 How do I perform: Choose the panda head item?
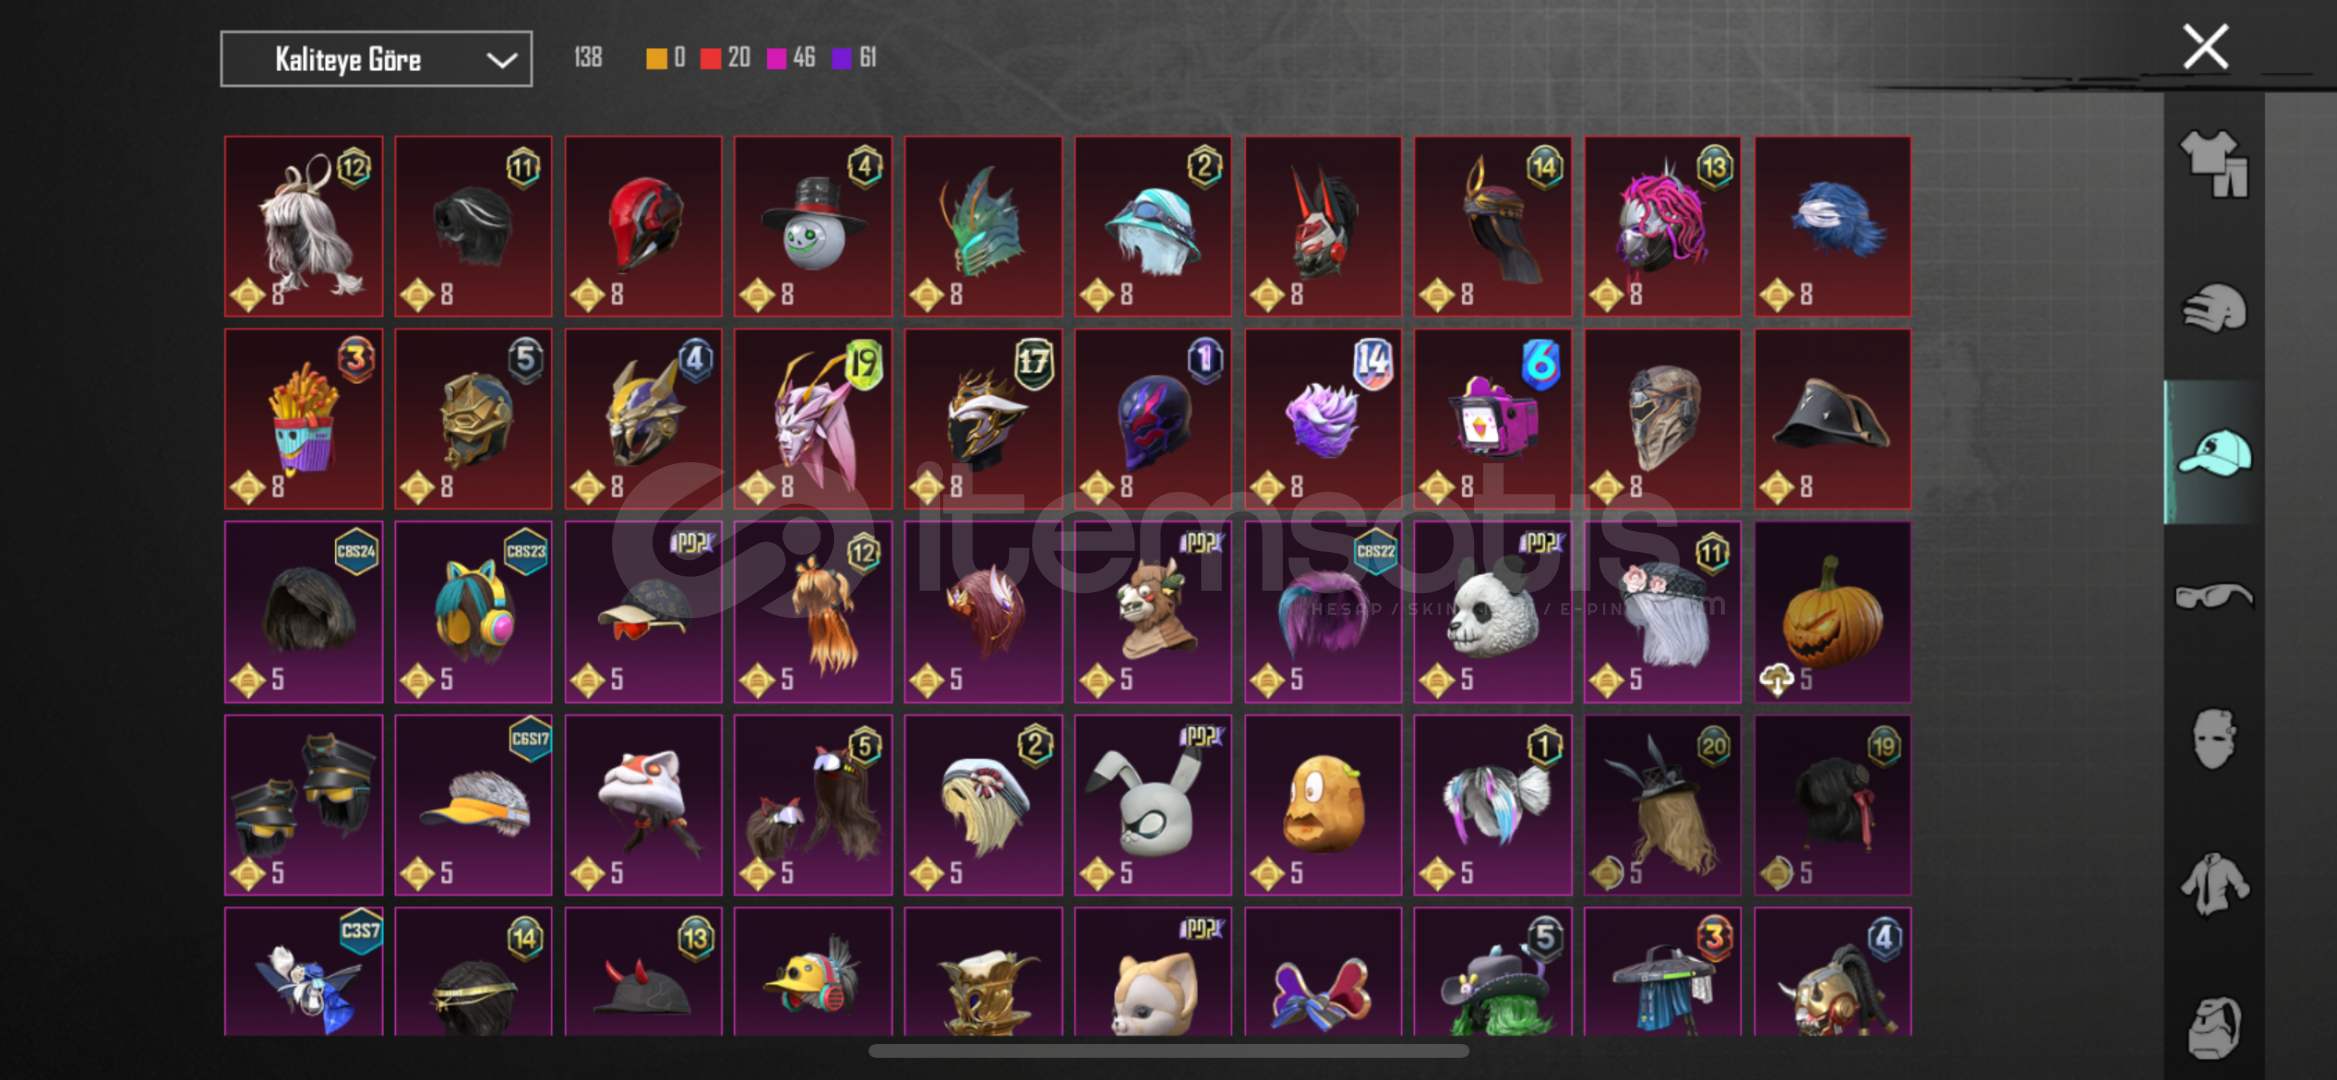(1492, 612)
